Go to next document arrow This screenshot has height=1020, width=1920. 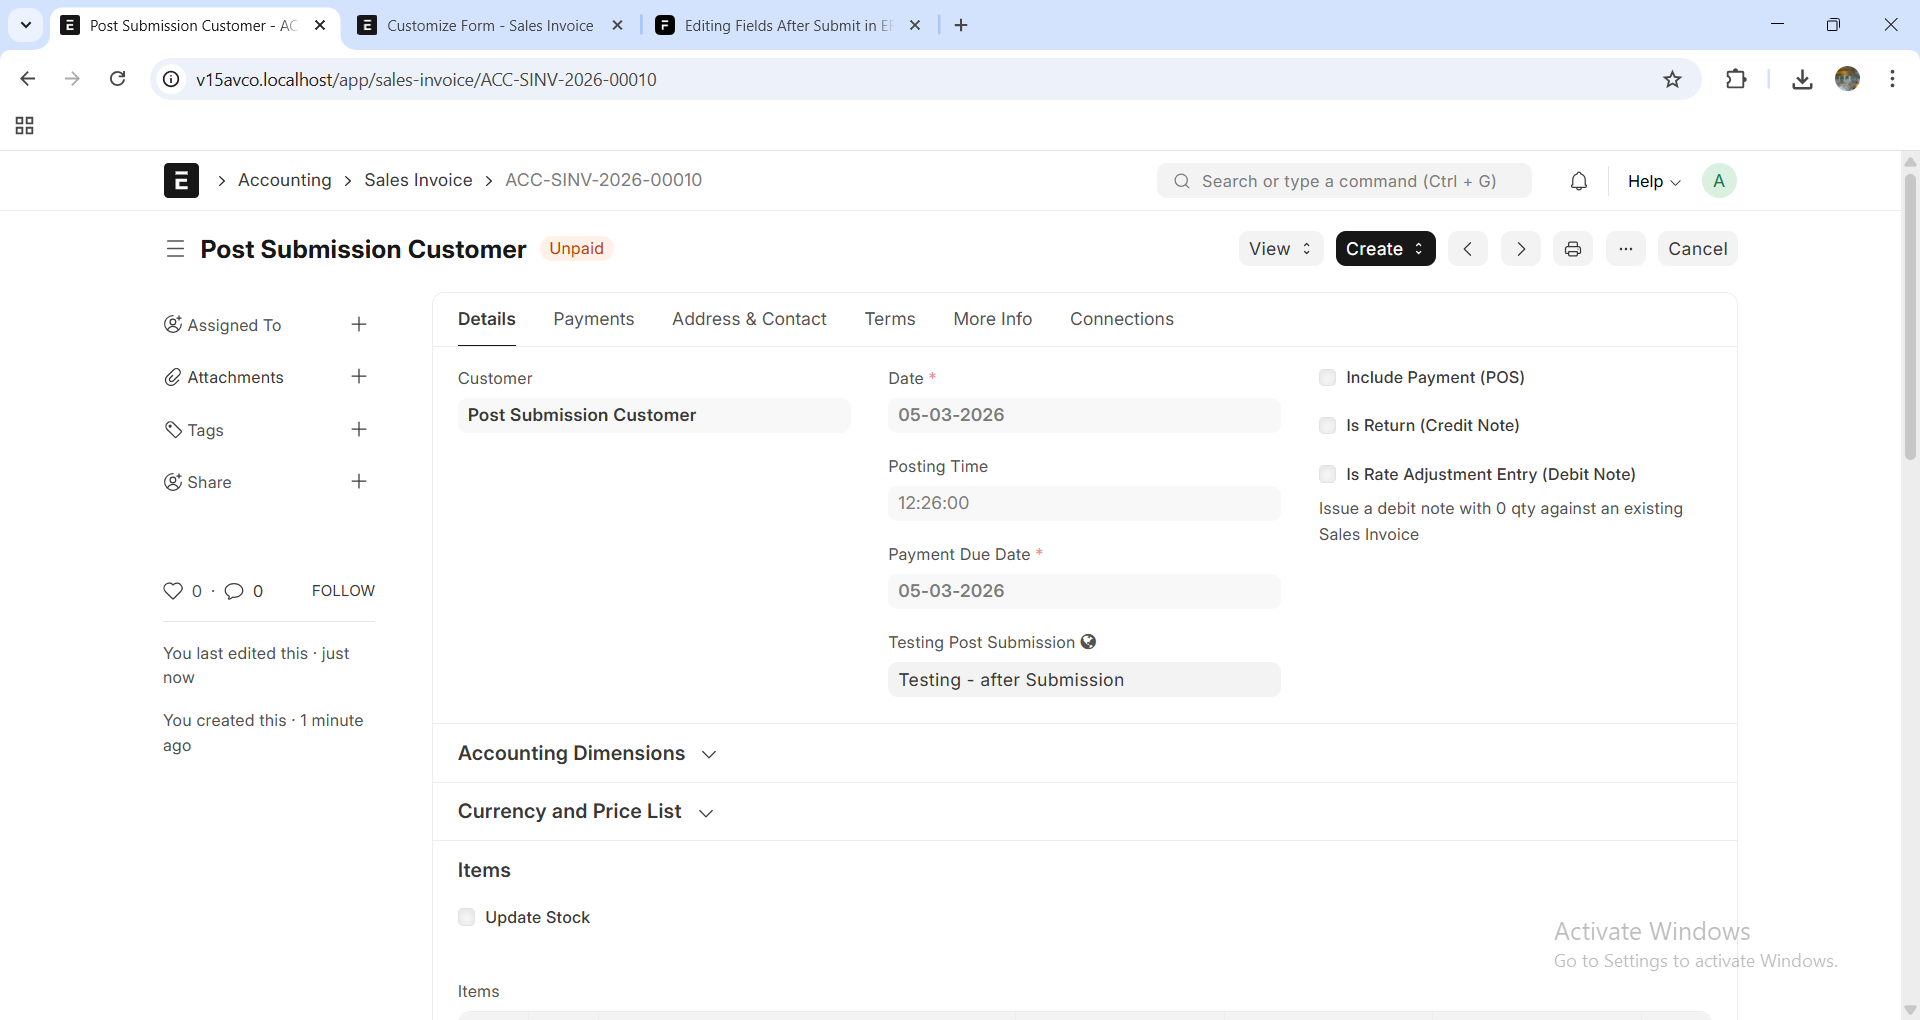[1520, 249]
